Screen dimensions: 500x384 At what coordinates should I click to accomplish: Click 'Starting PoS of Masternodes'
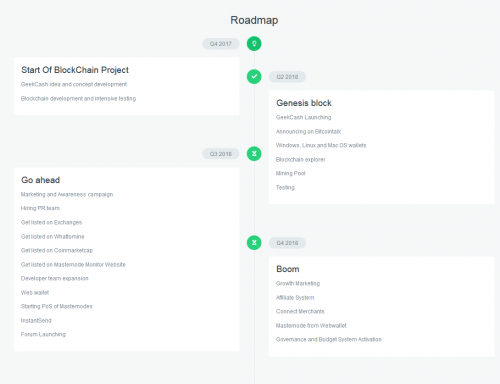[57, 306]
